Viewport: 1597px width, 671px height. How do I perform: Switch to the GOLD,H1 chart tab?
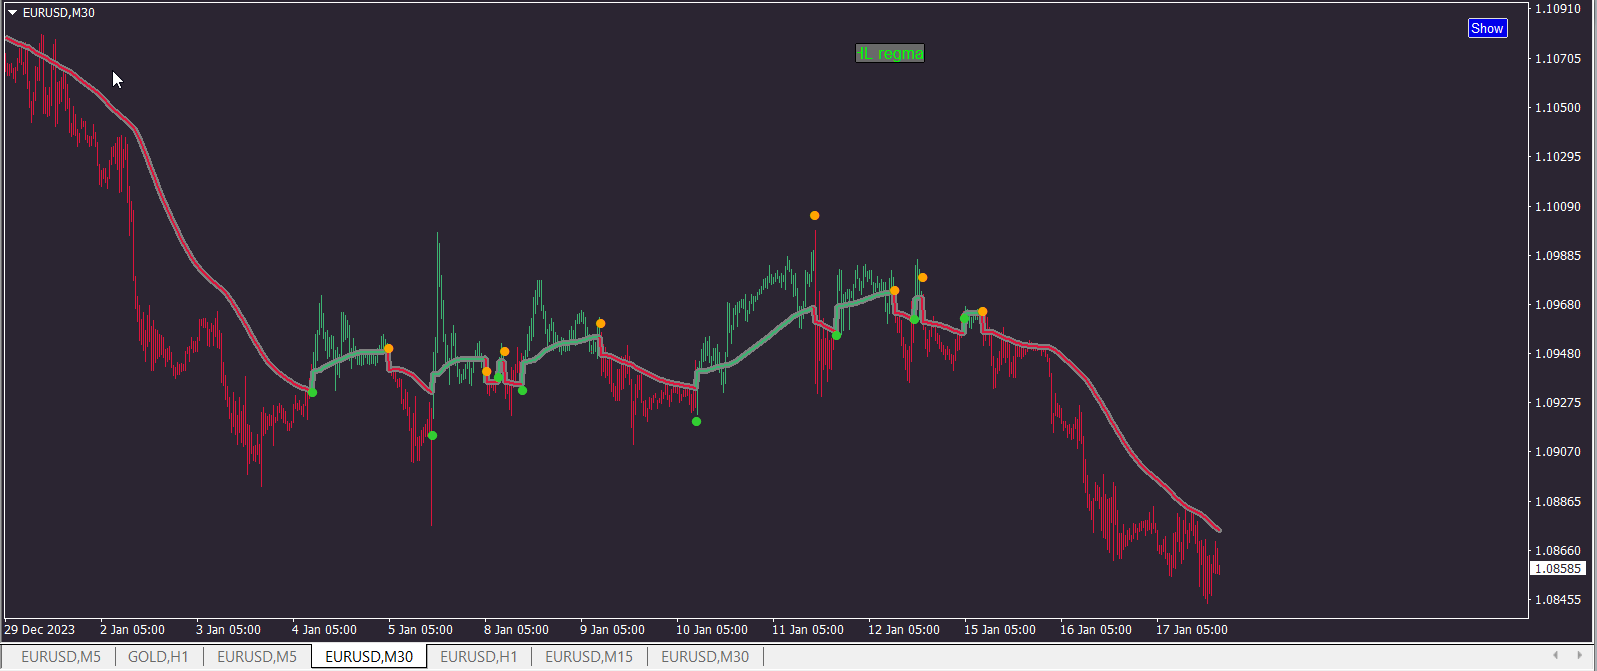tap(158, 657)
